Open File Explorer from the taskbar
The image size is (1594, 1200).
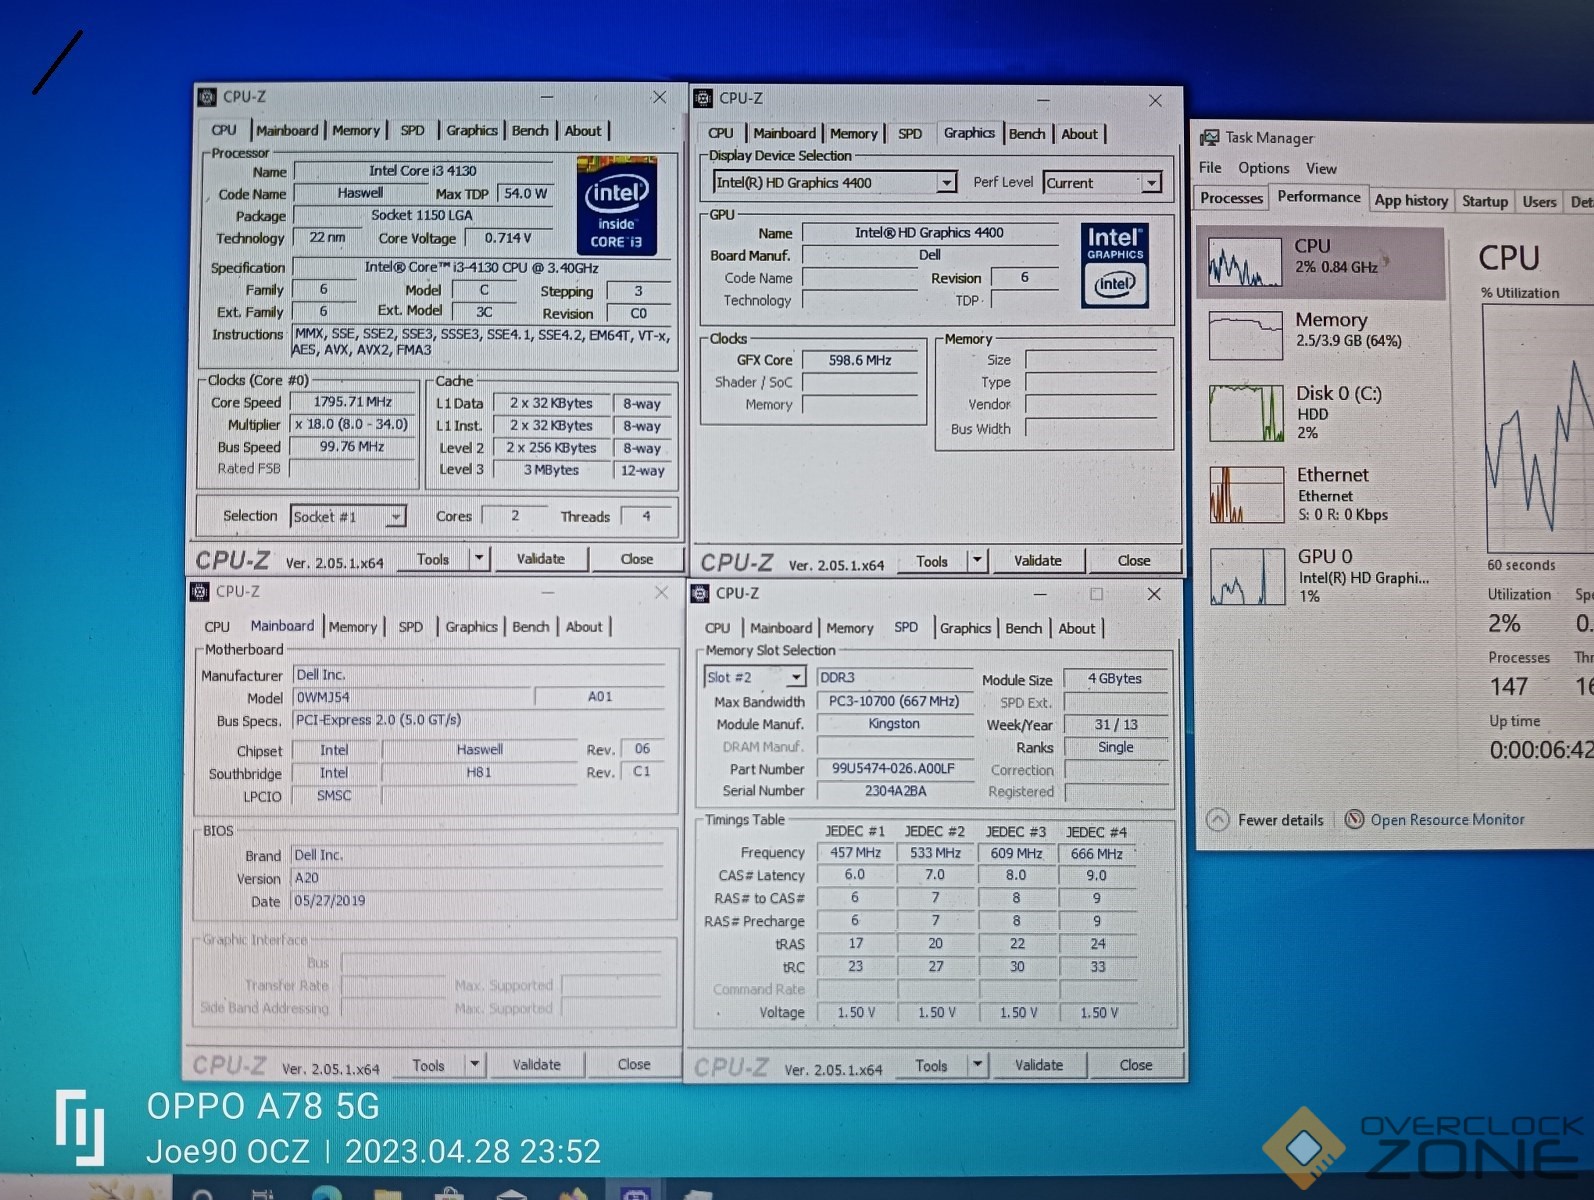tap(388, 1192)
